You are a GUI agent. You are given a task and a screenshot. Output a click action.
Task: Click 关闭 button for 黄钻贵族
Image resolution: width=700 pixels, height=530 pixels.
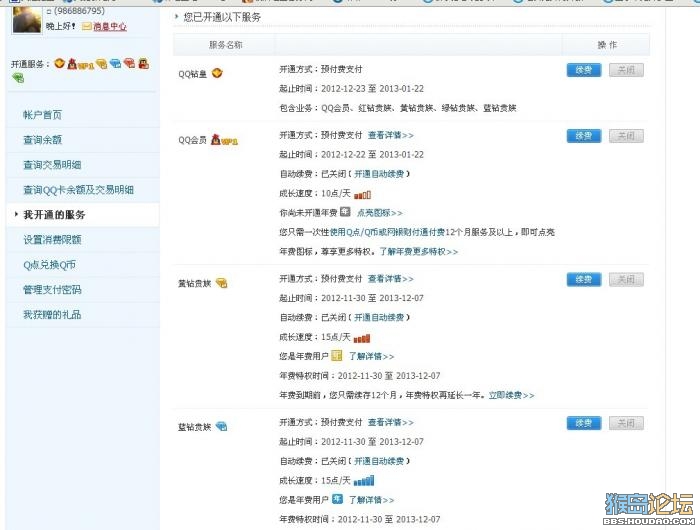(x=626, y=280)
